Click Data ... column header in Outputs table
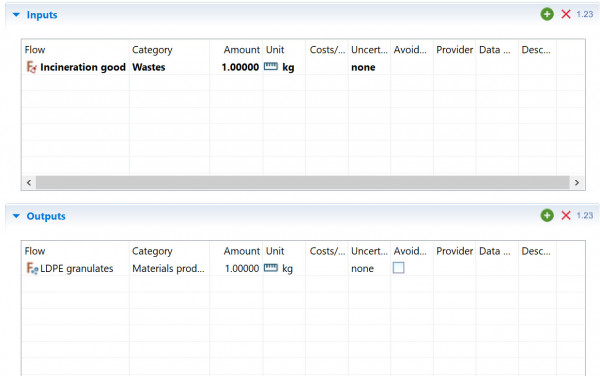Viewport: 600px width, 376px height. [495, 251]
